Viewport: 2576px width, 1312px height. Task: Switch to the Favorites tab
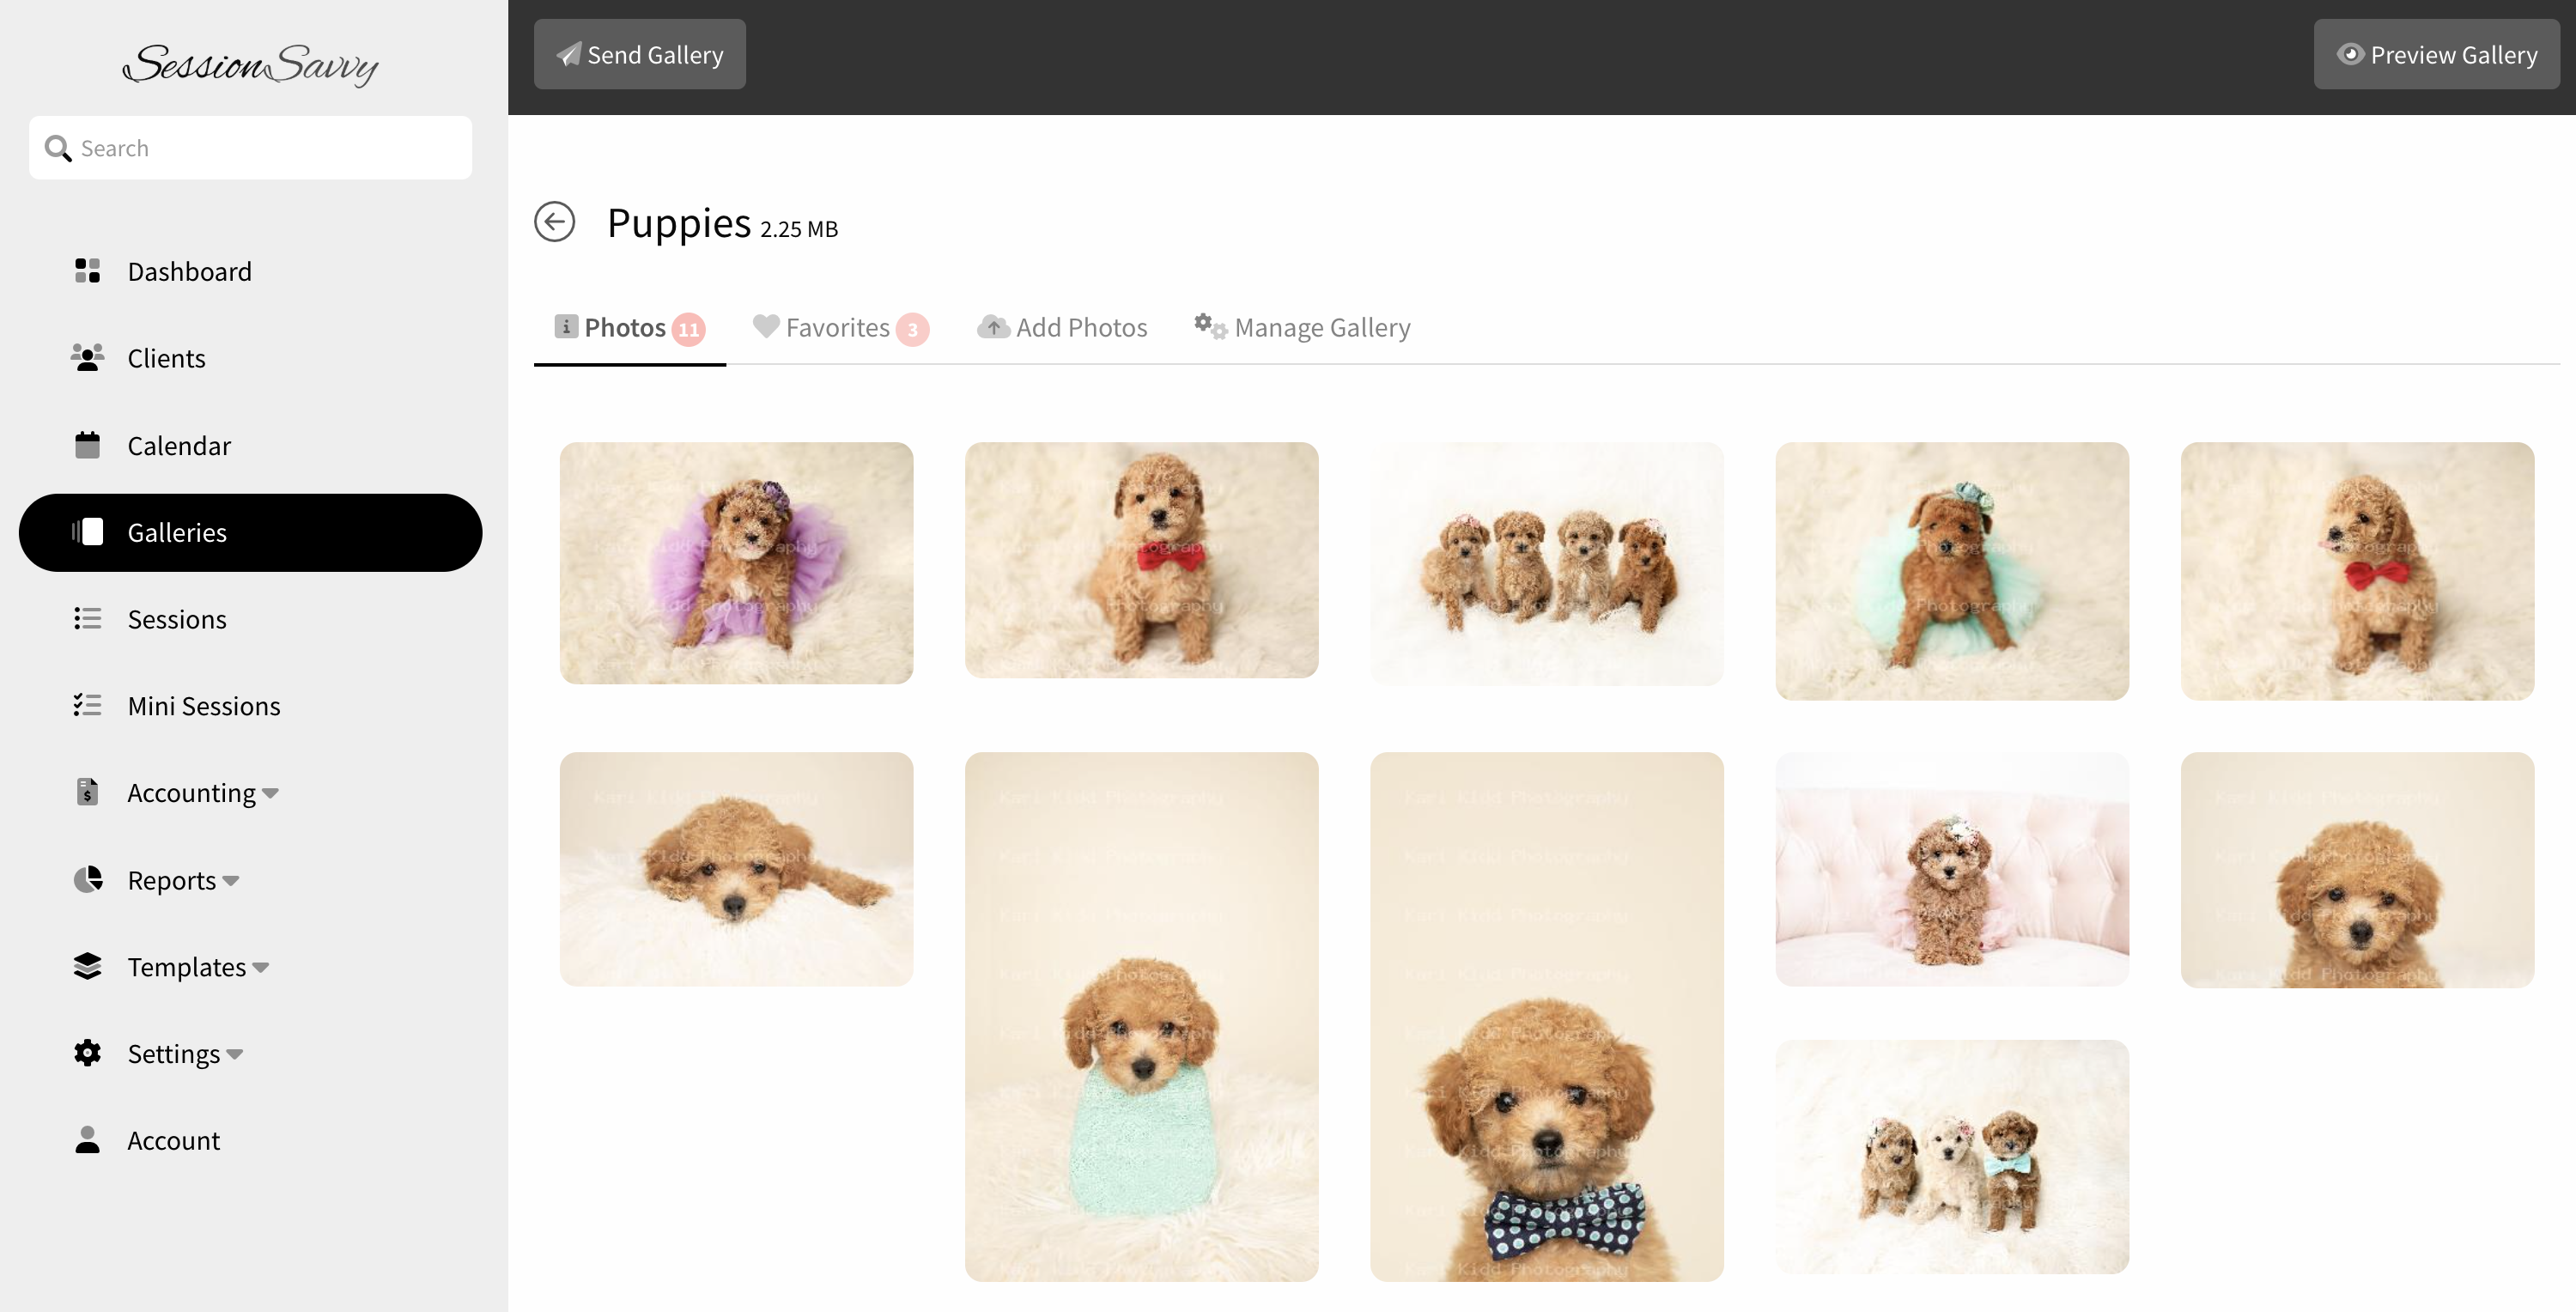tap(839, 328)
